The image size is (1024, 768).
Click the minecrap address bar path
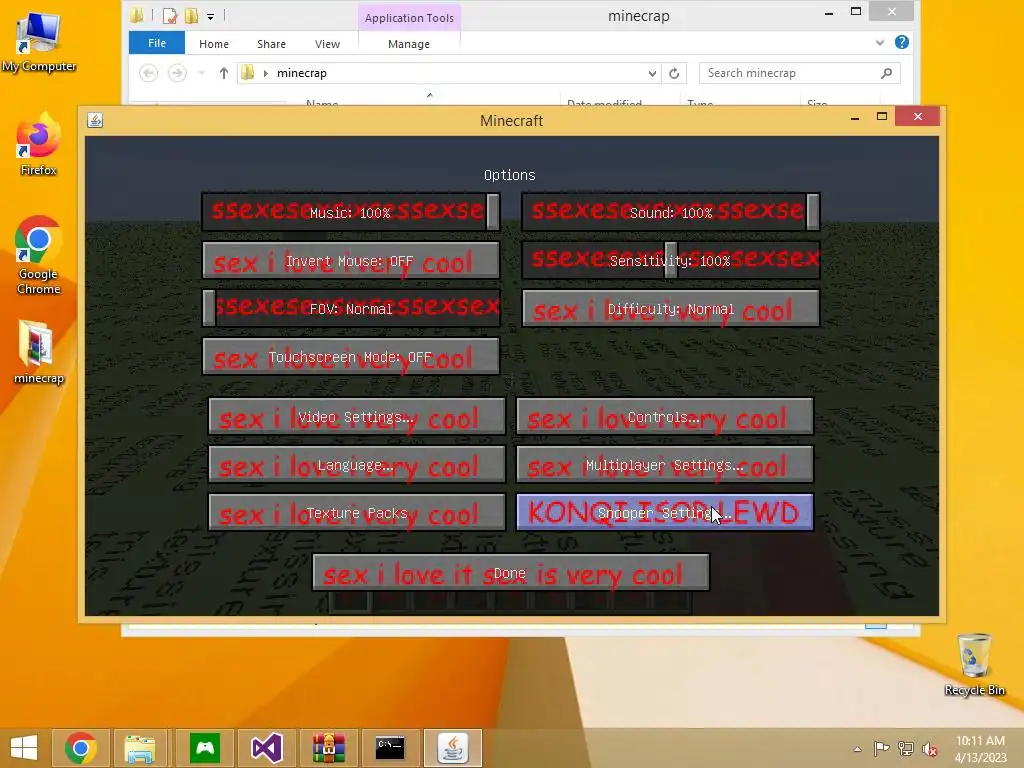(302, 73)
